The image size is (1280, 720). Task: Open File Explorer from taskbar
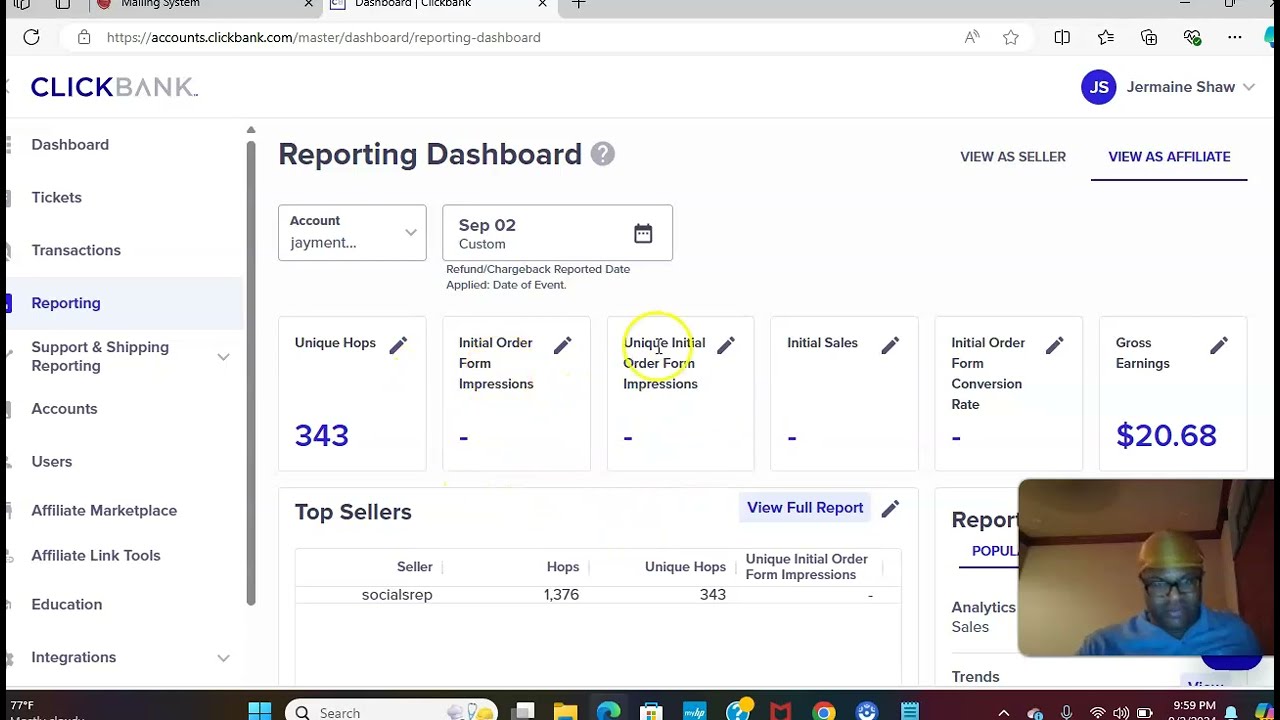pos(565,711)
